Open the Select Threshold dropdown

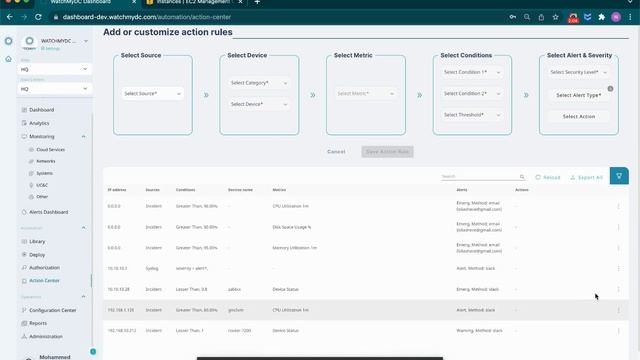pos(472,115)
